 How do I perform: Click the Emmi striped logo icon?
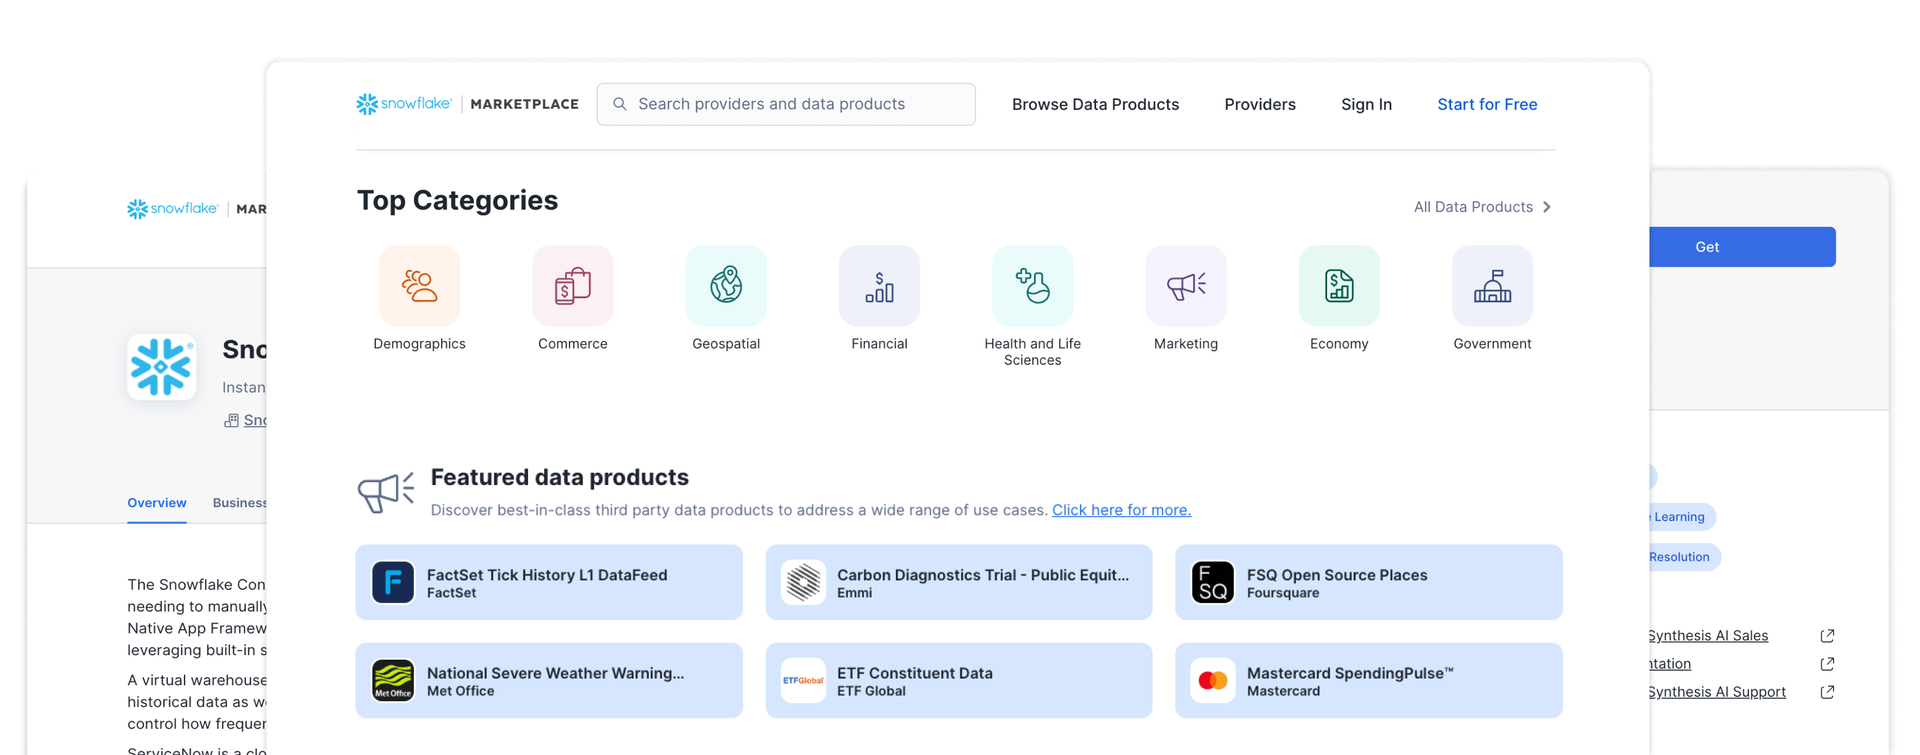pyautogui.click(x=803, y=582)
